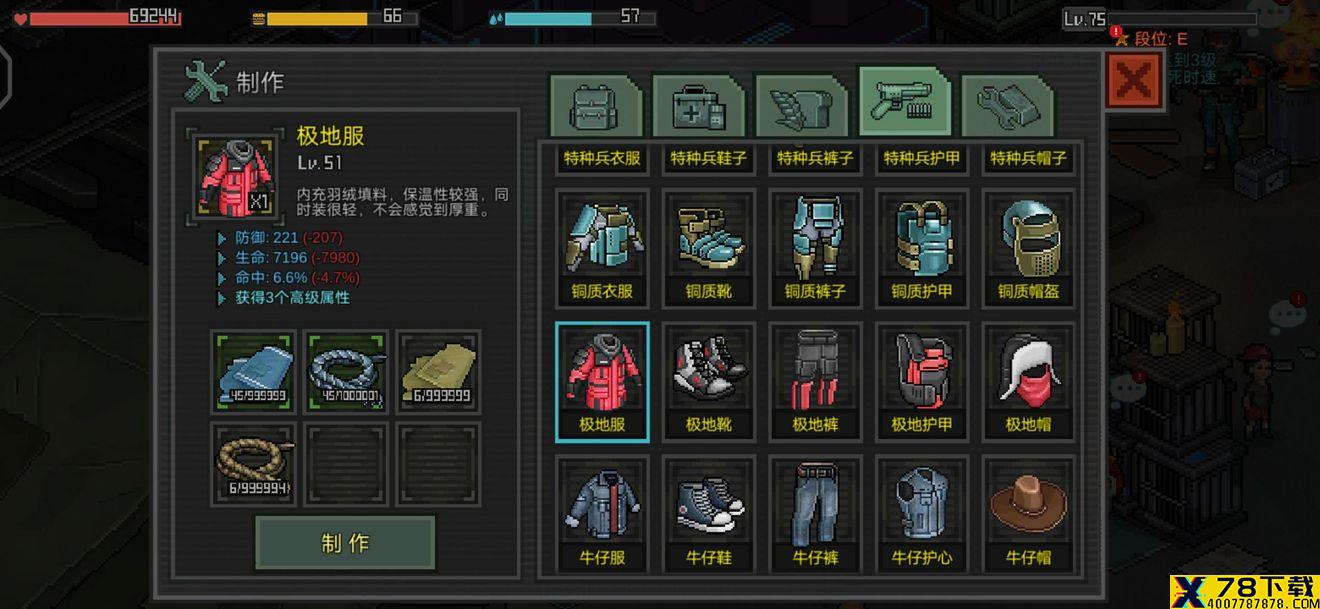Open the weapons pistol tab

(905, 102)
